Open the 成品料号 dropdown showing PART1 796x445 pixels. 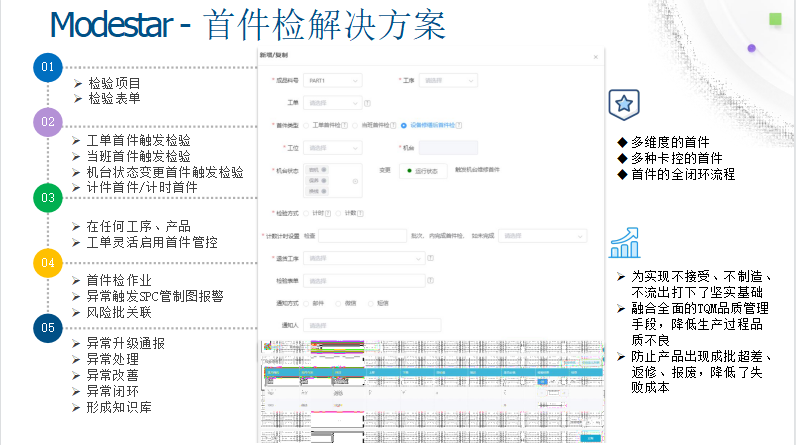[333, 81]
